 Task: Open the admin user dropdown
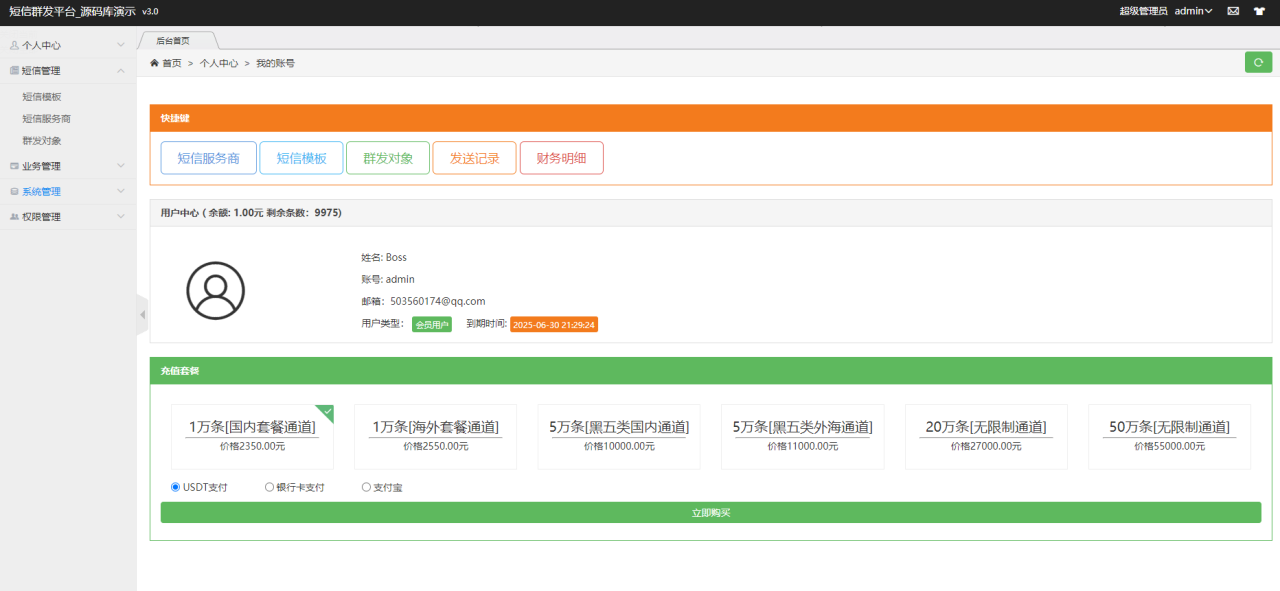tap(1193, 11)
